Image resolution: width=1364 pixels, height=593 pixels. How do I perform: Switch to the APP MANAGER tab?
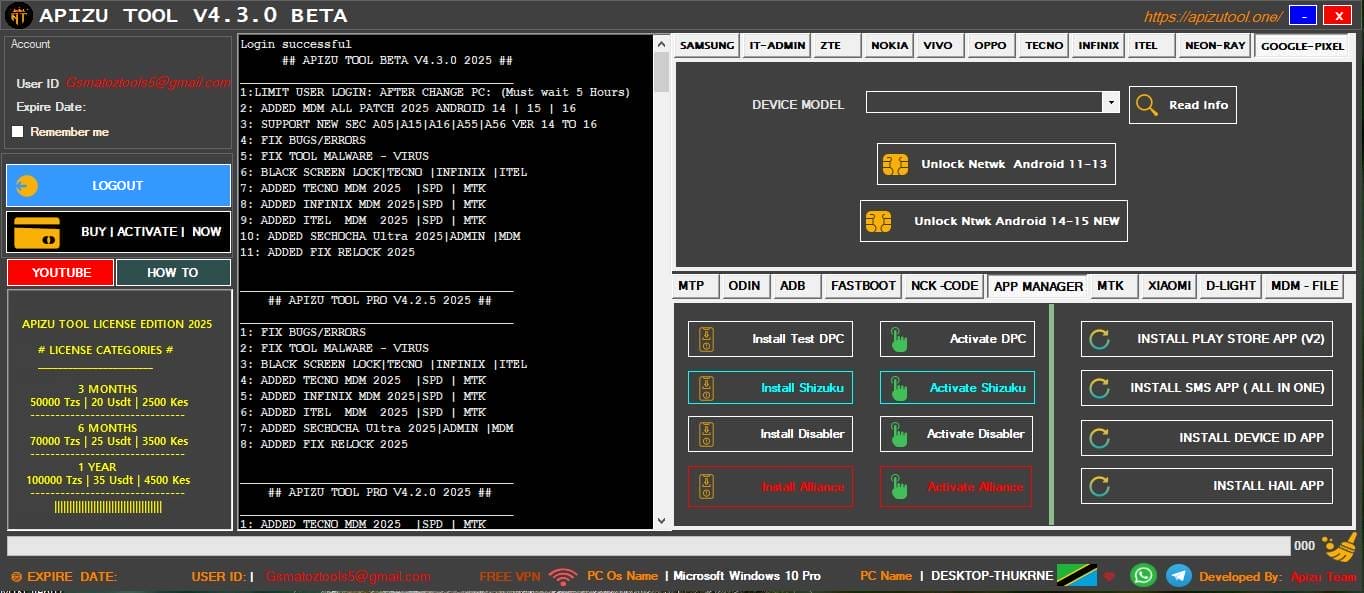coord(1038,286)
